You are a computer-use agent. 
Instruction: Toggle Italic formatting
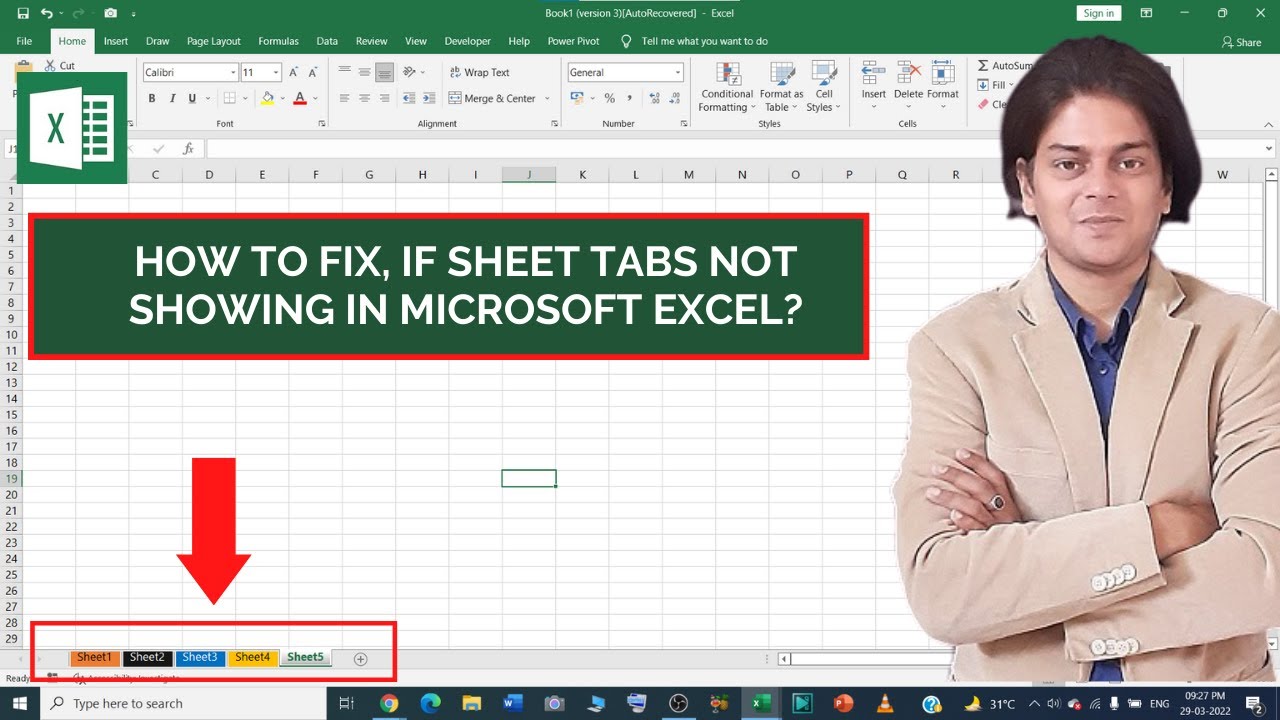(172, 98)
